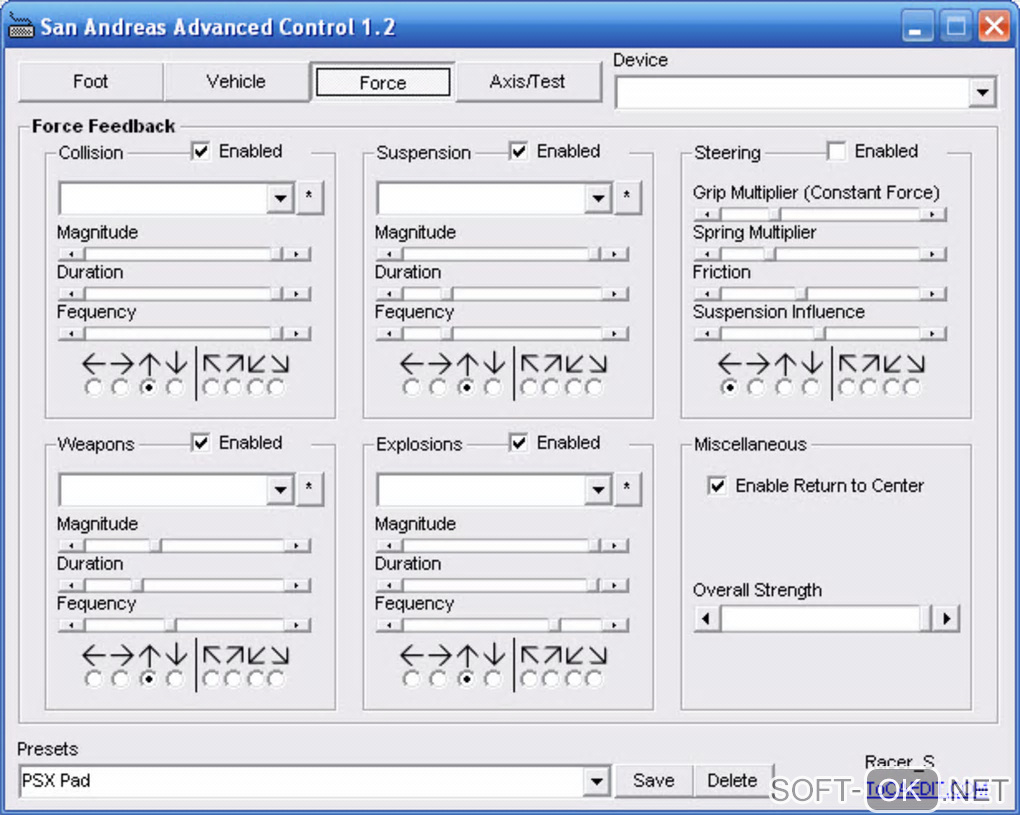1020x815 pixels.
Task: Click right arrow of Collision Magnitude slider
Action: [297, 254]
